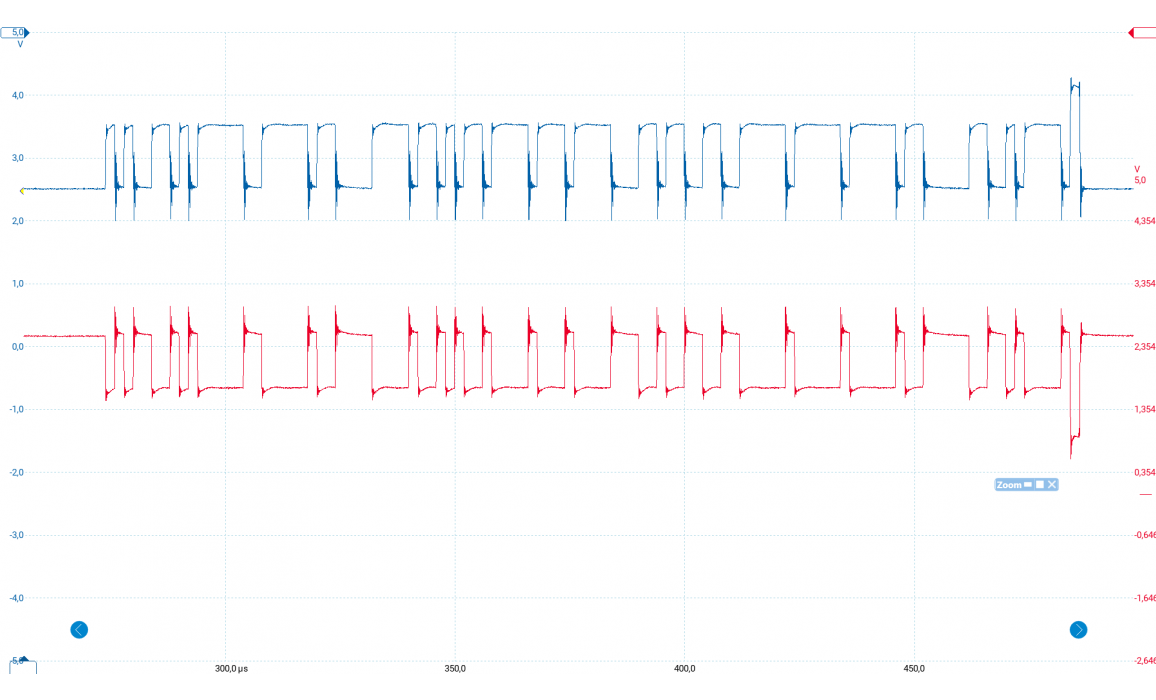The width and height of the screenshot is (1156, 700).
Task: Click the small red dash marker on right axis
Action: pyautogui.click(x=1146, y=495)
